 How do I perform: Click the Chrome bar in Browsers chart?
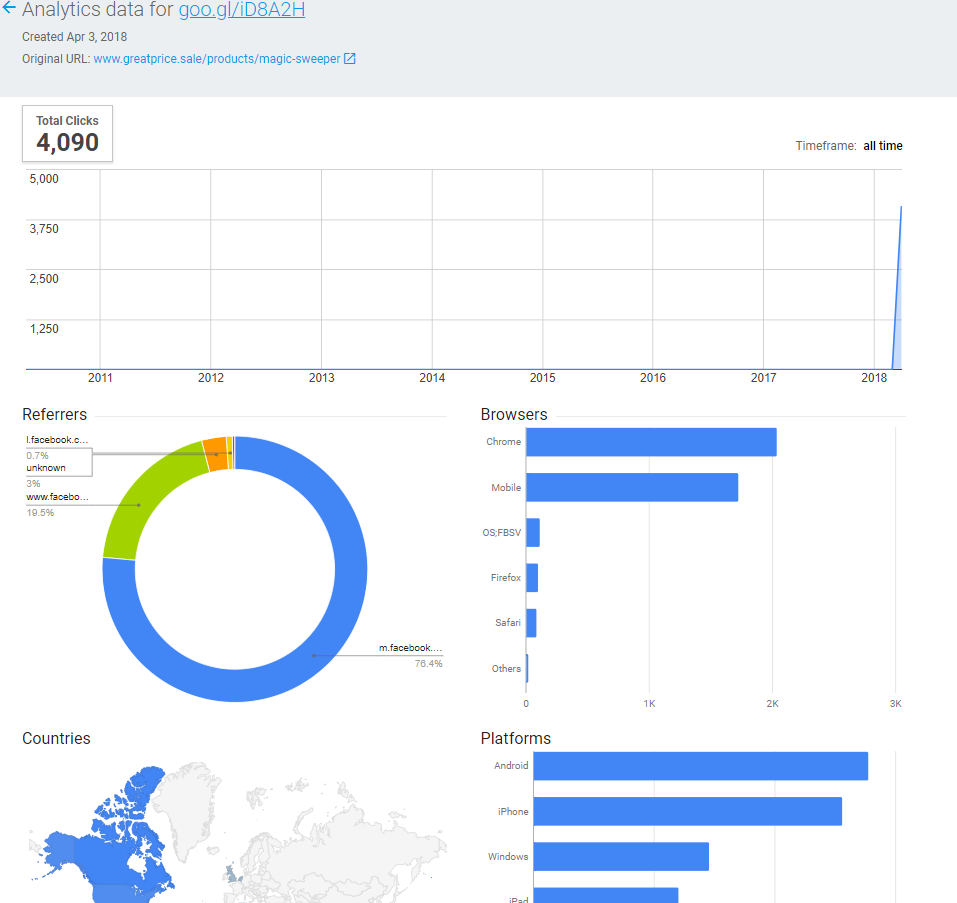pos(650,442)
